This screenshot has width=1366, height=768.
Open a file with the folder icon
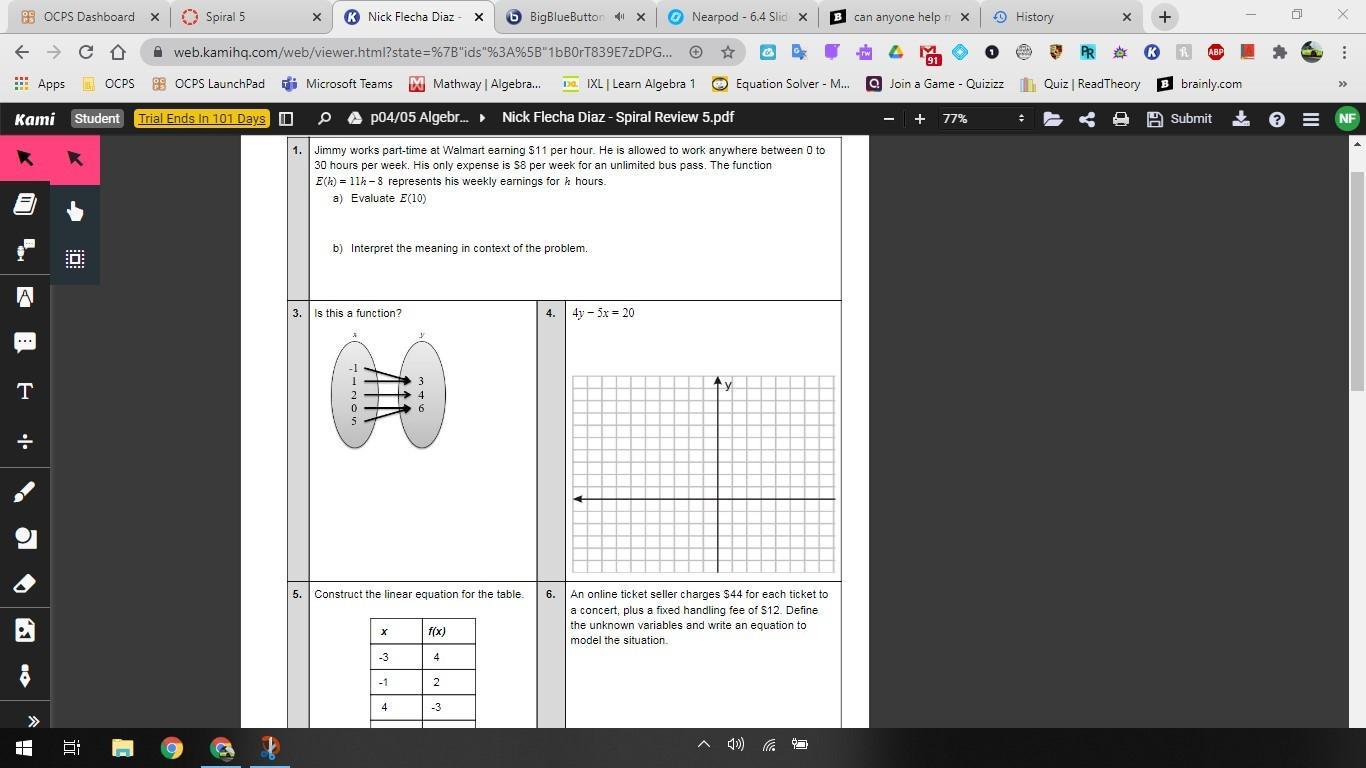tap(1053, 118)
